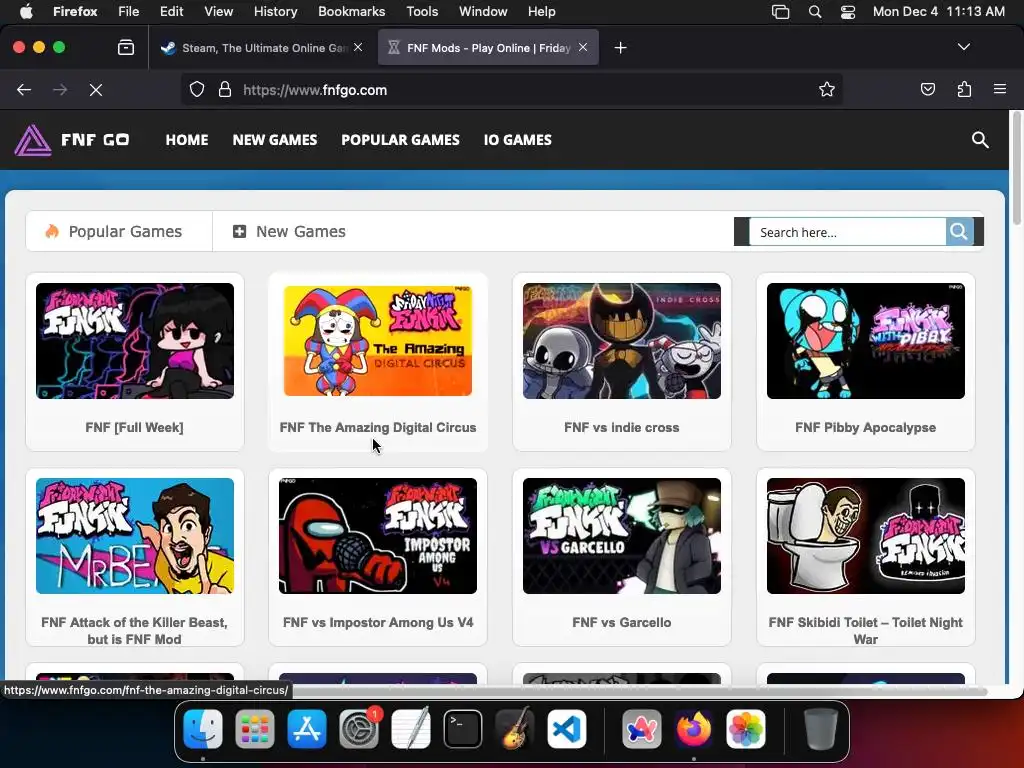Open TextEdit from the dock
The image size is (1024, 768).
[411, 729]
